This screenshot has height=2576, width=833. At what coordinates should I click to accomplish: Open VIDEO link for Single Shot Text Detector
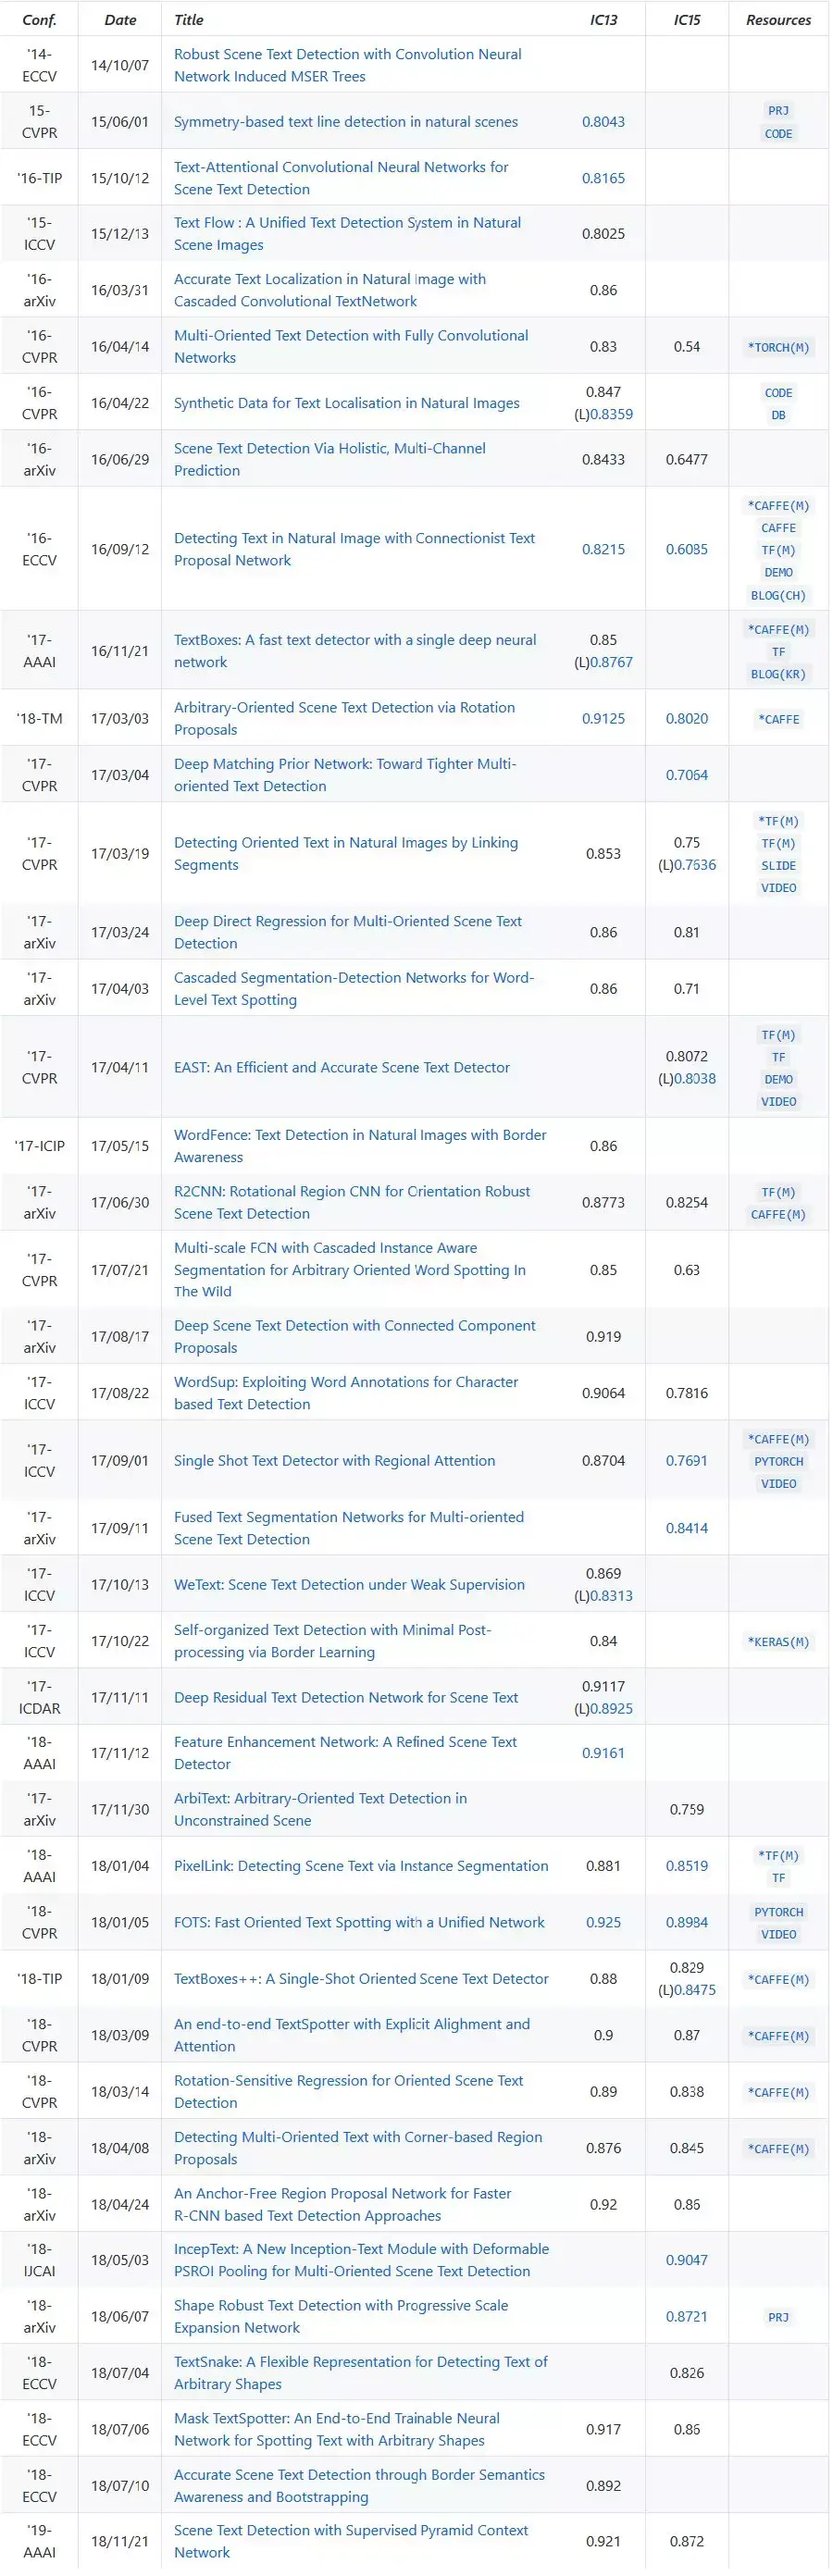coord(777,1484)
